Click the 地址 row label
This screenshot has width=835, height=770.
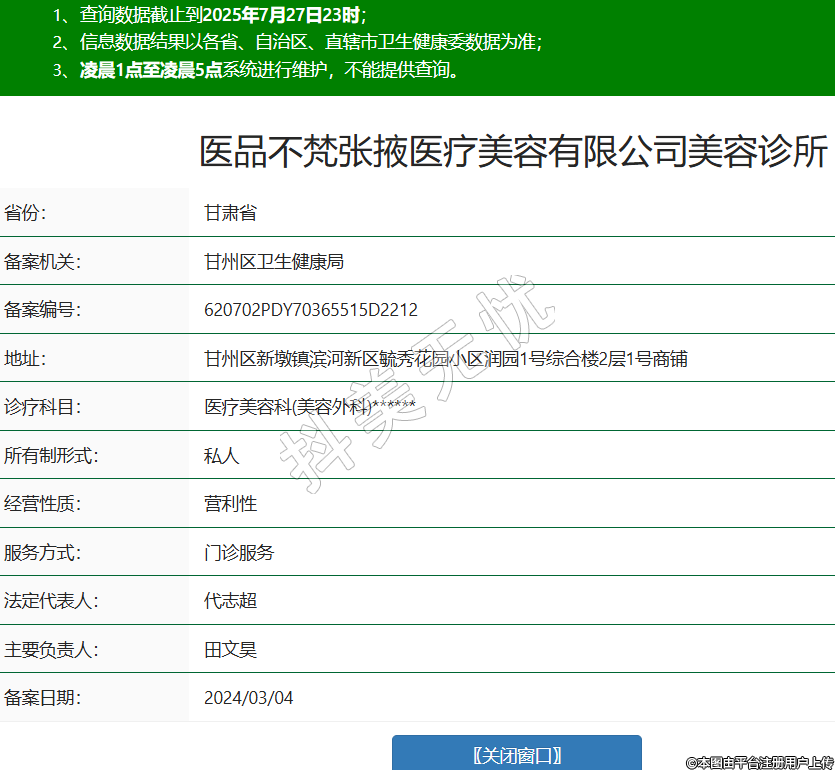click(26, 358)
